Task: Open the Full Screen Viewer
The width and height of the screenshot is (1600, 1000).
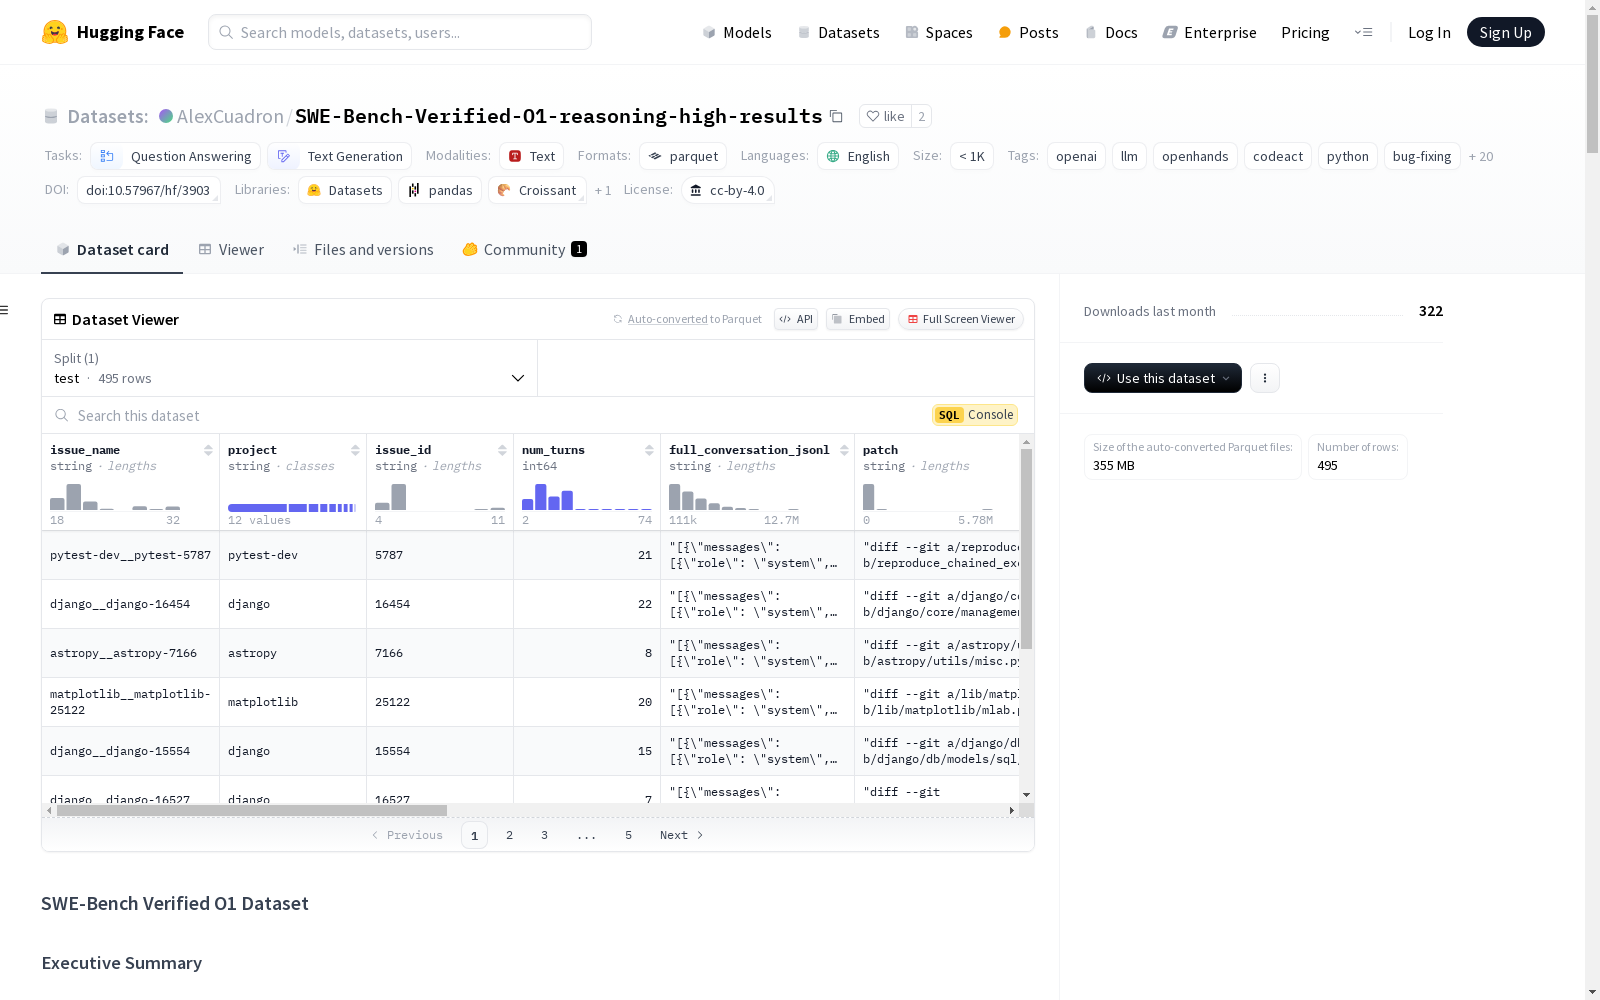Action: point(960,319)
